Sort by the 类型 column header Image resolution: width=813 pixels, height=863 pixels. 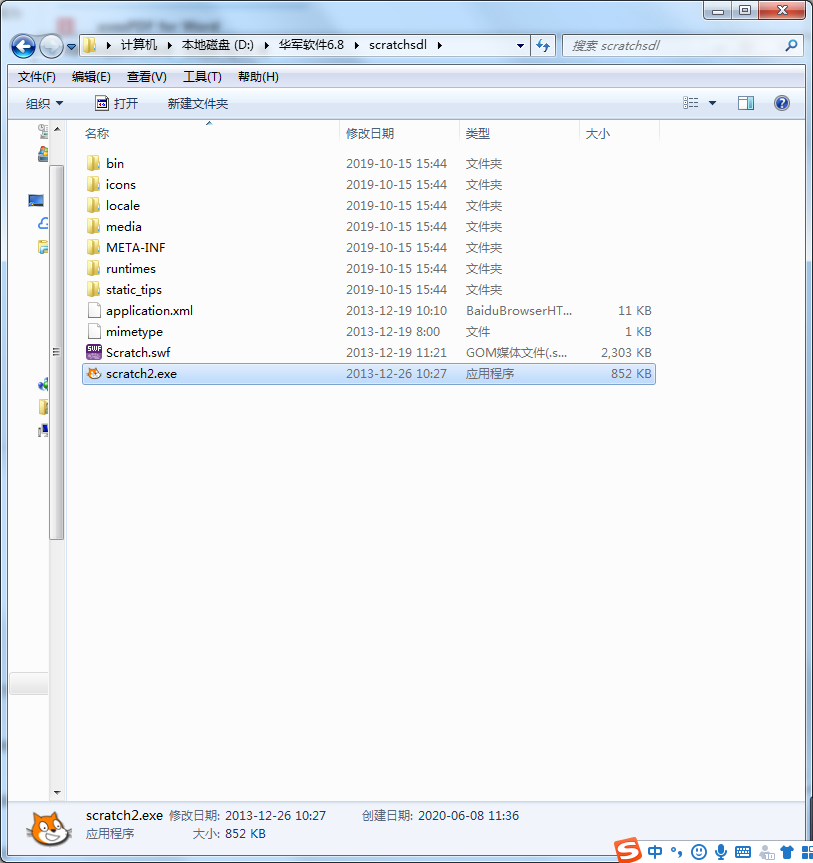[519, 133]
